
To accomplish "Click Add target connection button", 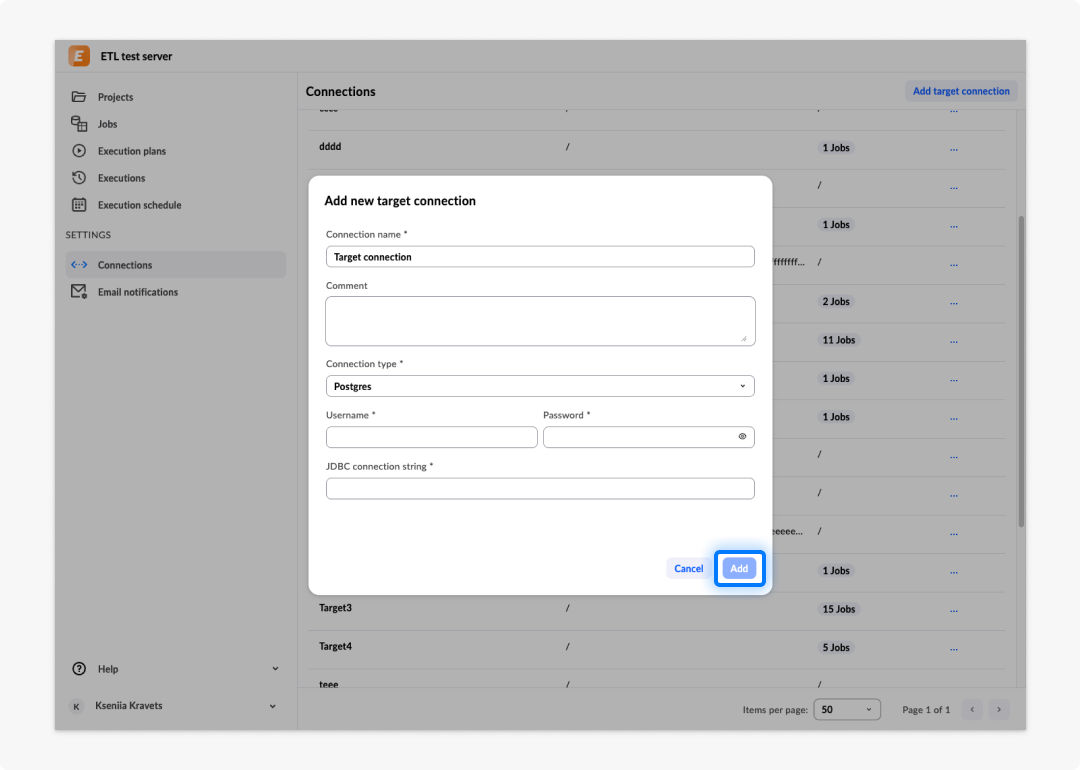I will pos(961,91).
